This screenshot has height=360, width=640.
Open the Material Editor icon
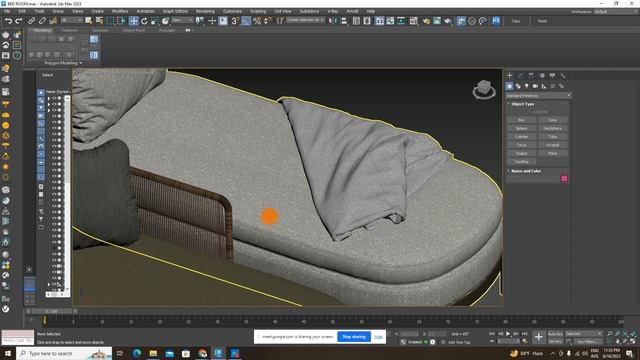[x=413, y=21]
